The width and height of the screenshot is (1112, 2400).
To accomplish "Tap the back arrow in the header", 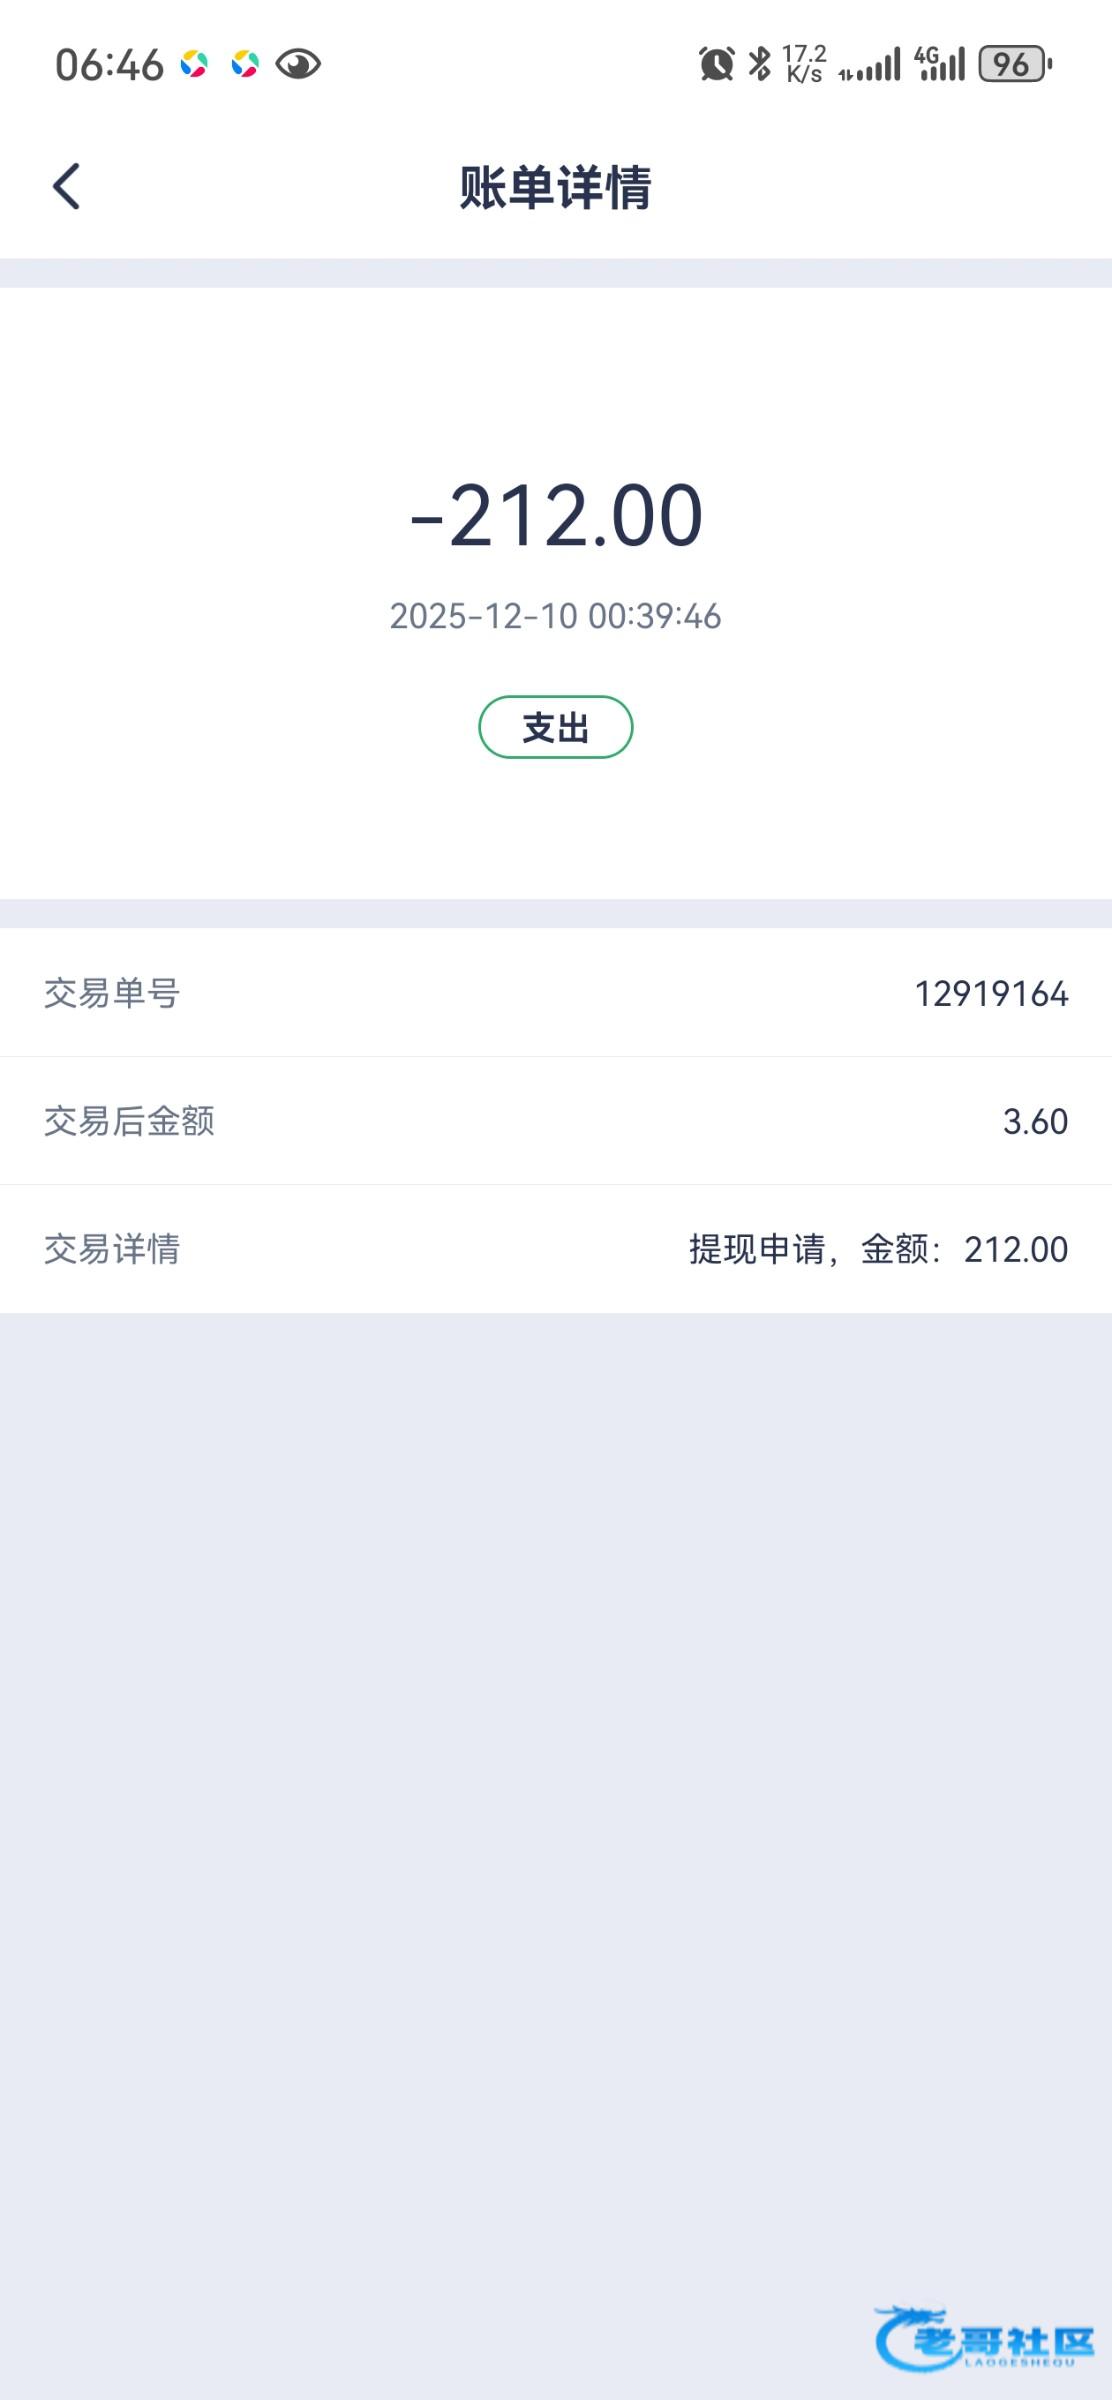I will pyautogui.click(x=66, y=187).
